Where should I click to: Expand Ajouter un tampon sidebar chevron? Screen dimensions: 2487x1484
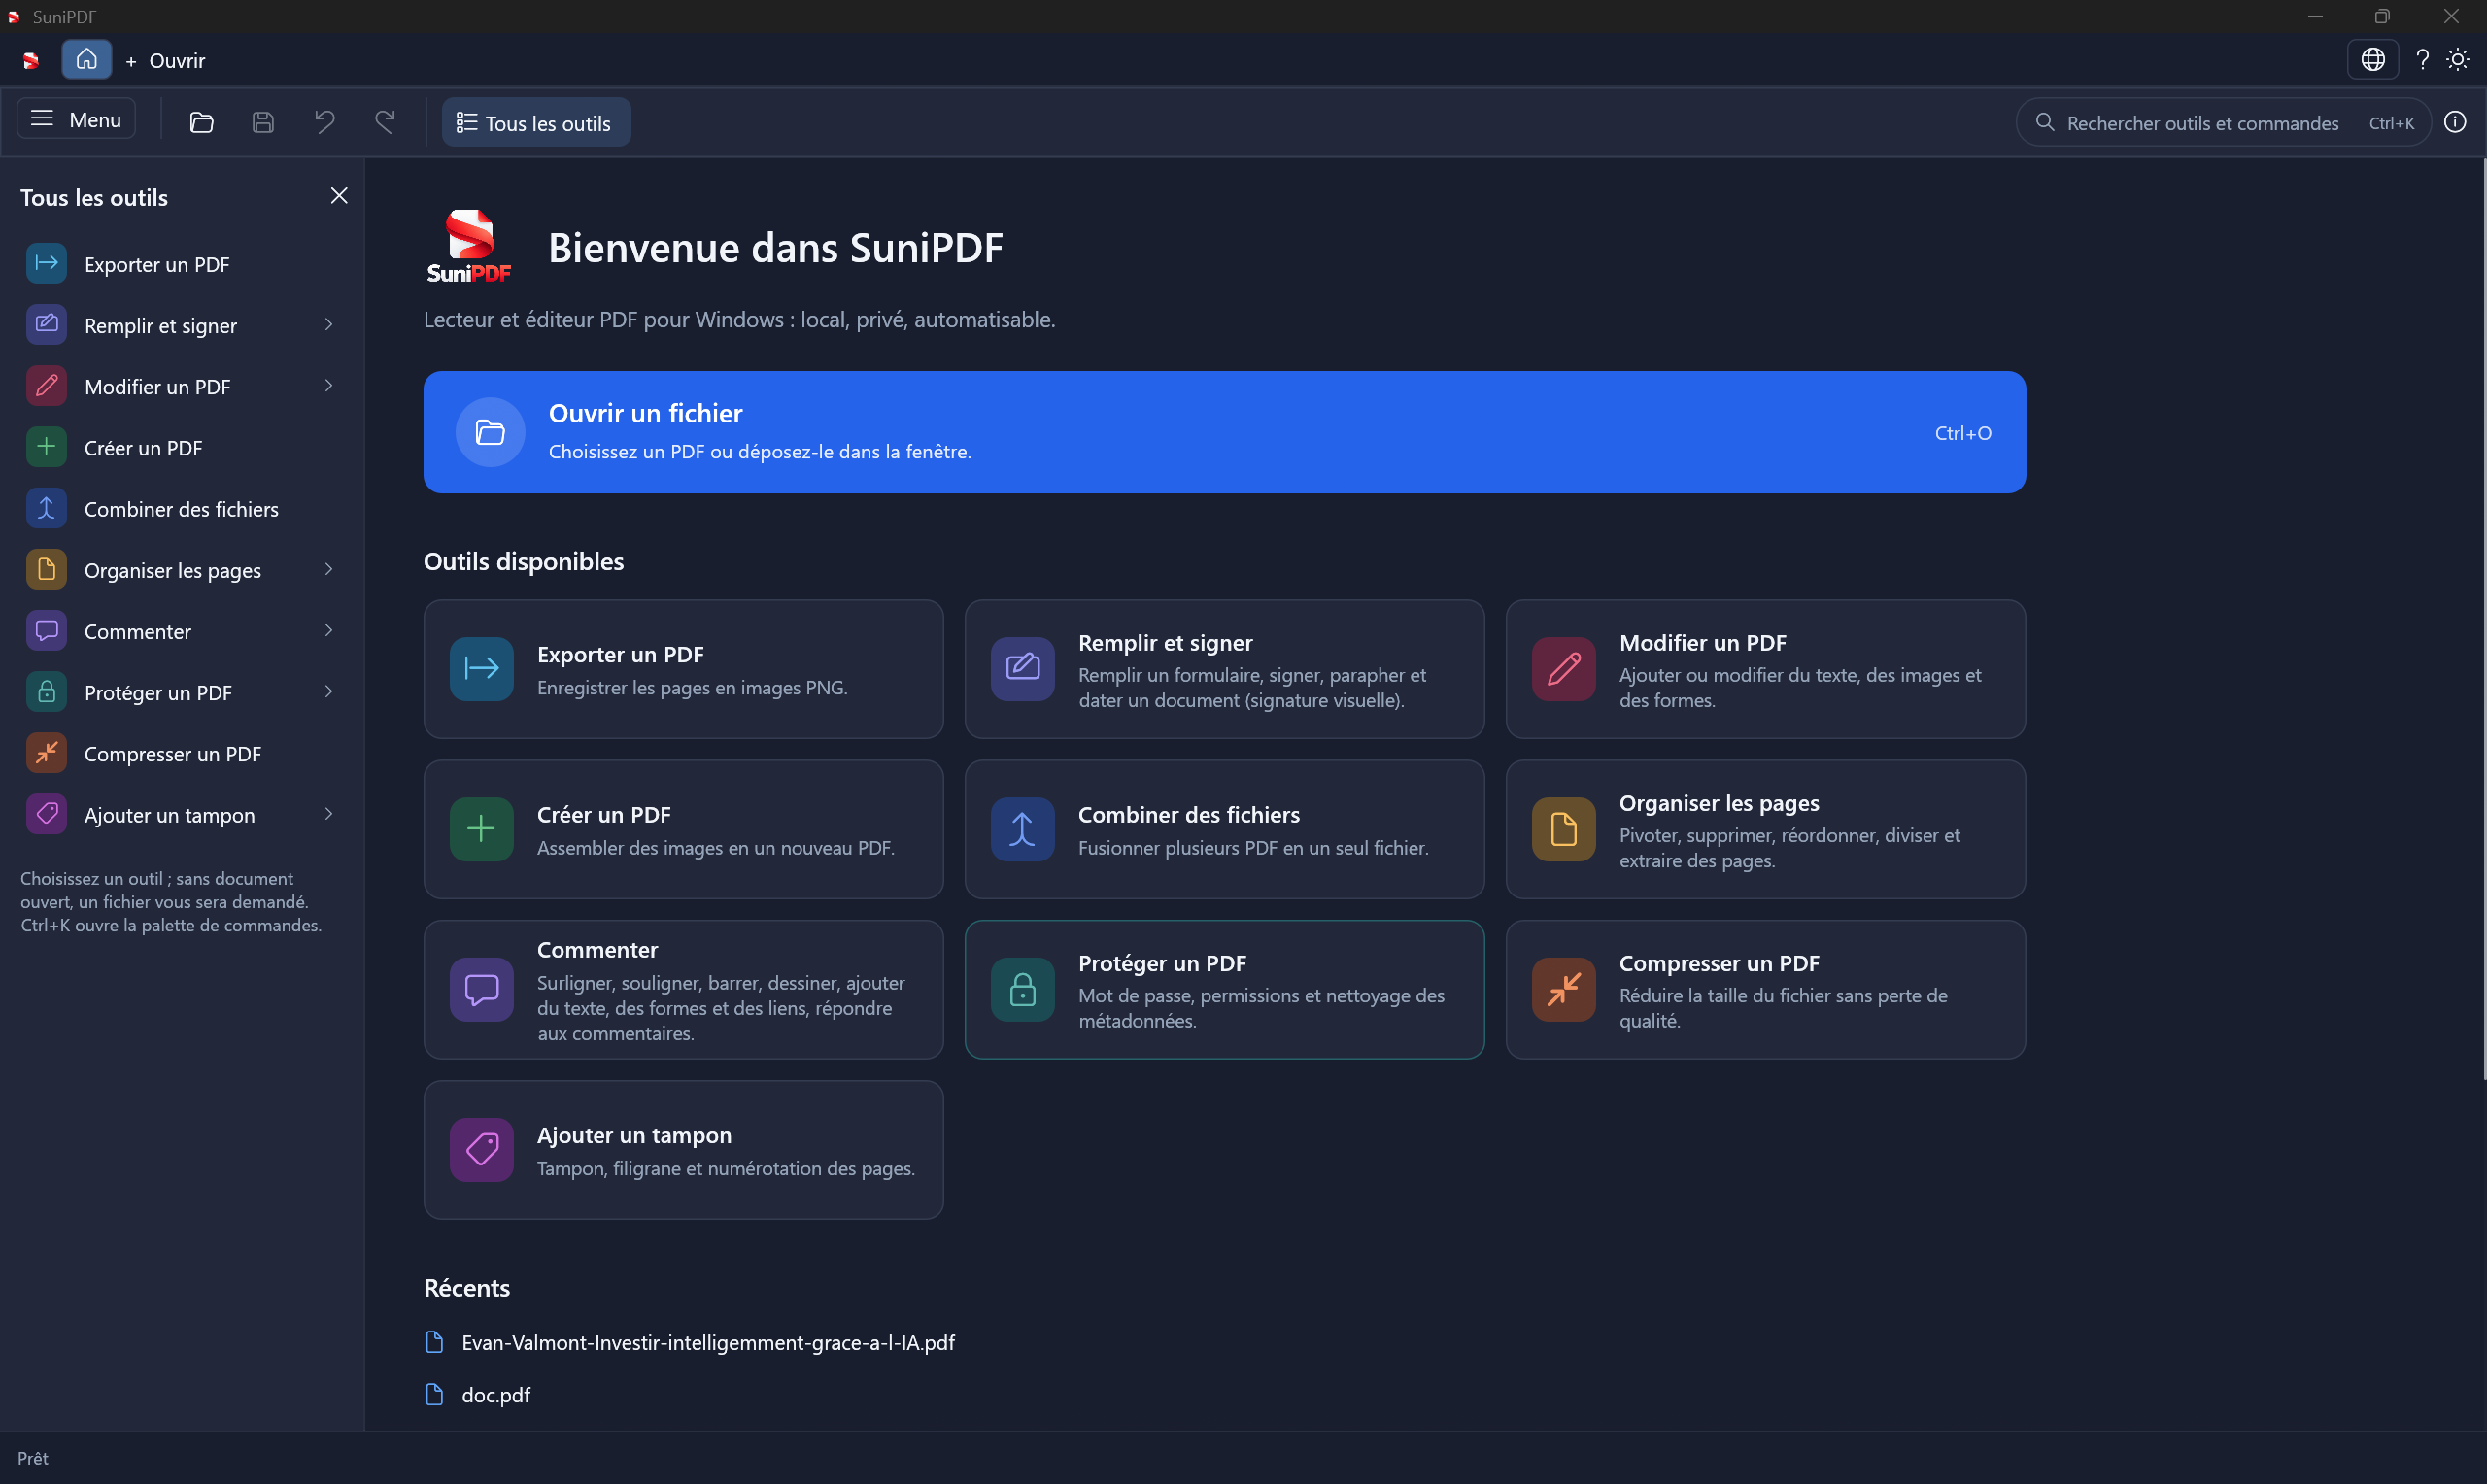point(328,815)
